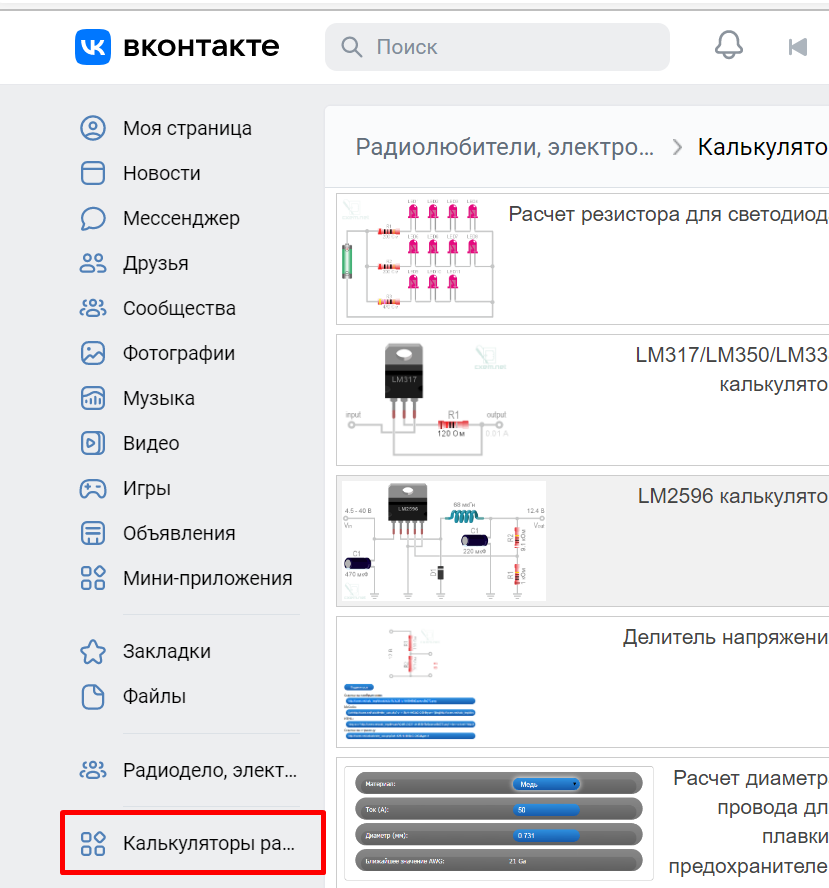Click Диаметр (мм) field showing 0.731

[546, 835]
